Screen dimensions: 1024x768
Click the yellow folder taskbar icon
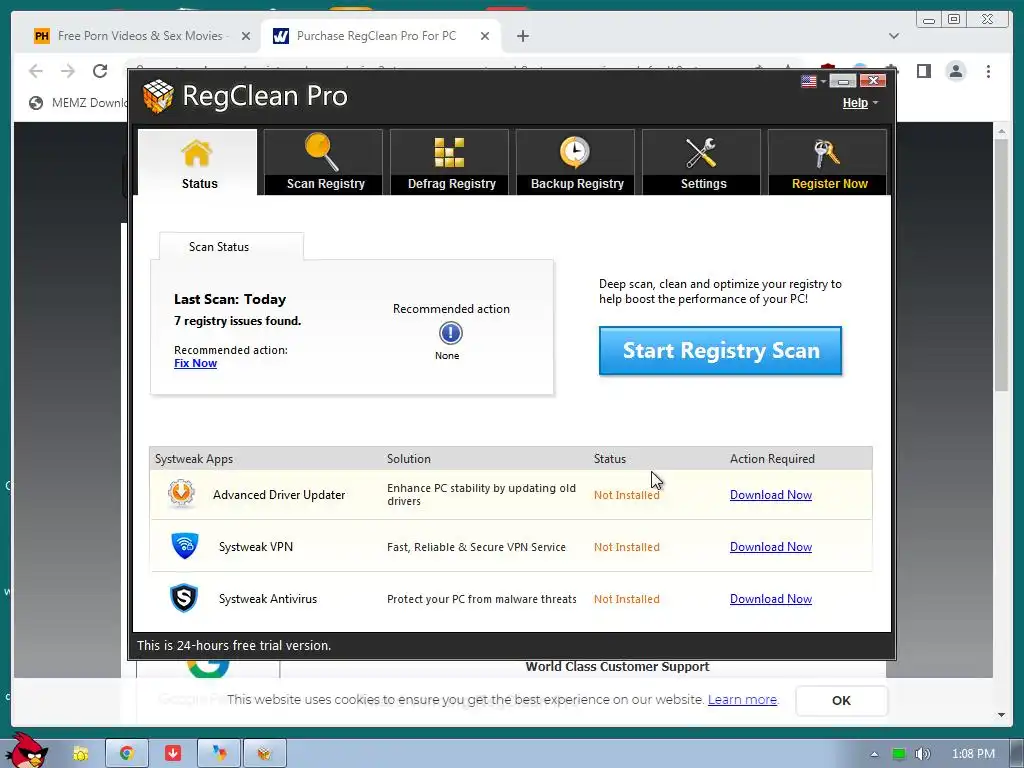point(80,754)
